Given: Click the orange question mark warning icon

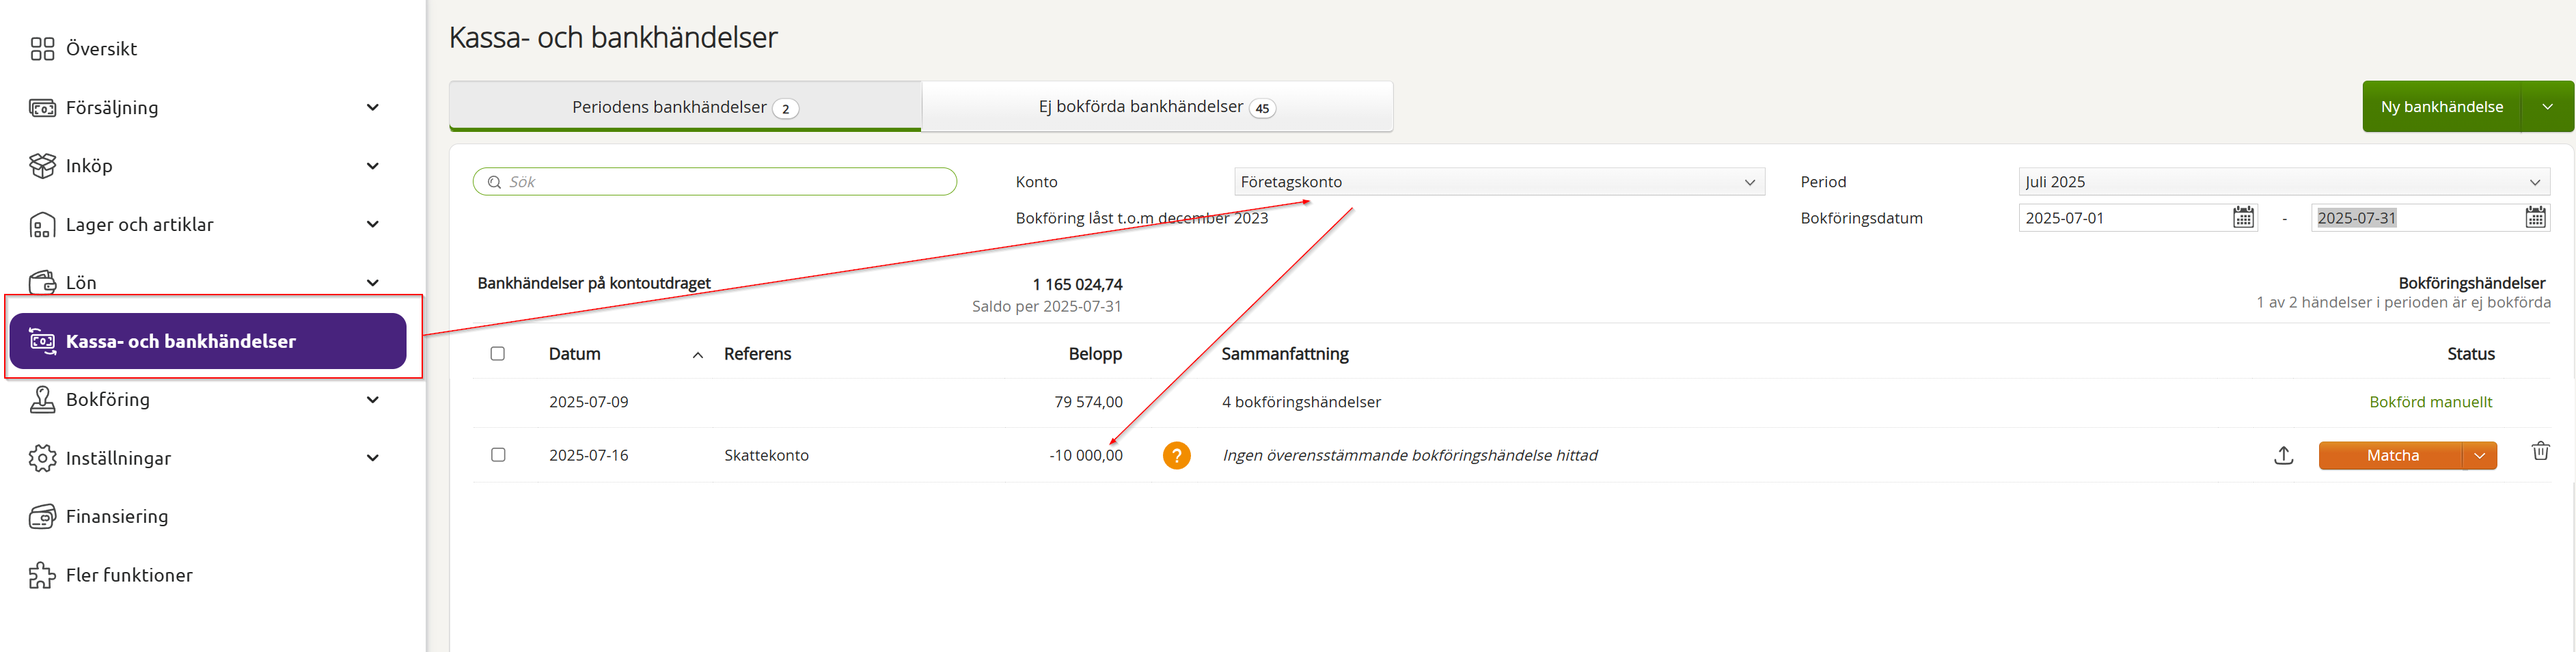Looking at the screenshot, I should (x=1176, y=456).
